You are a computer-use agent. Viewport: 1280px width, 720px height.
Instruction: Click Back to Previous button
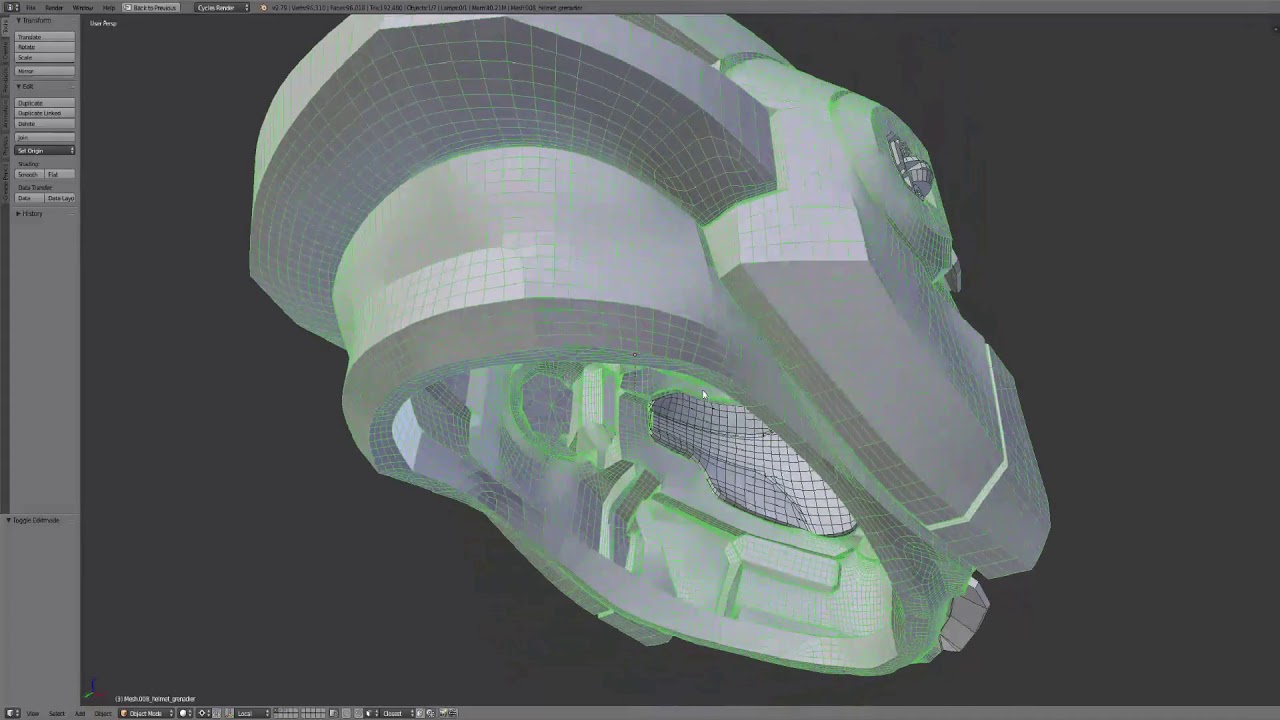pos(150,8)
